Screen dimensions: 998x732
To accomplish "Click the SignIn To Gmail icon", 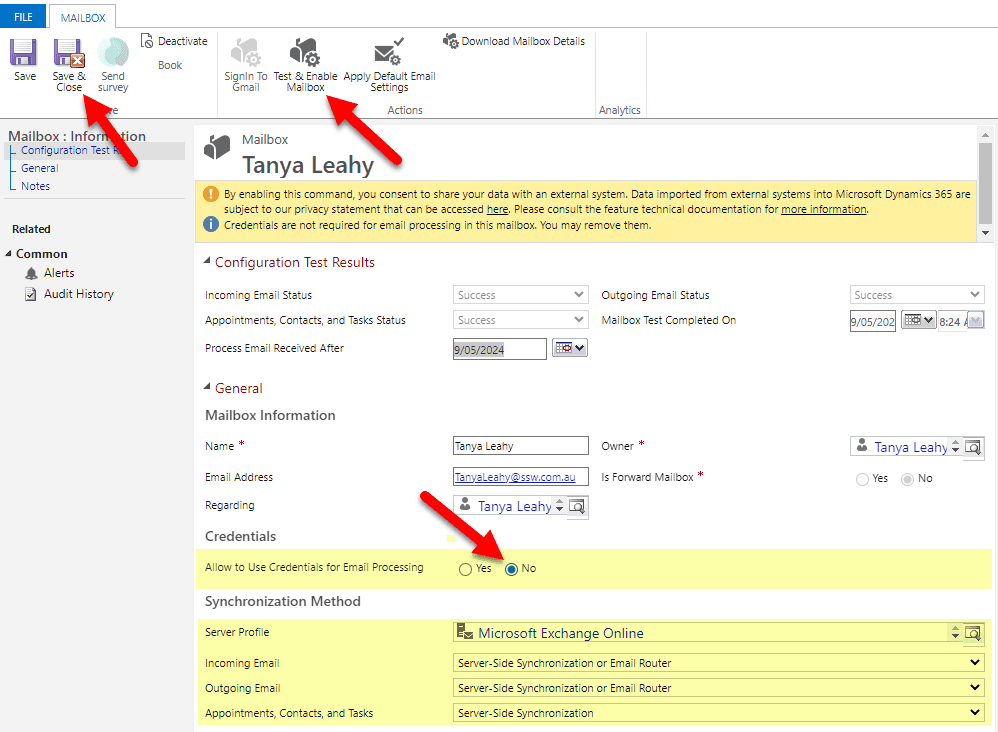I will pyautogui.click(x=245, y=53).
